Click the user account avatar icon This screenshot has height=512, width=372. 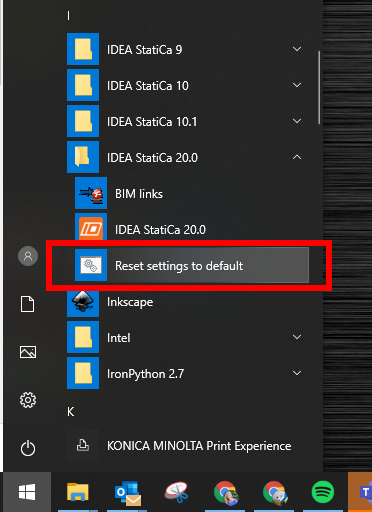28,256
